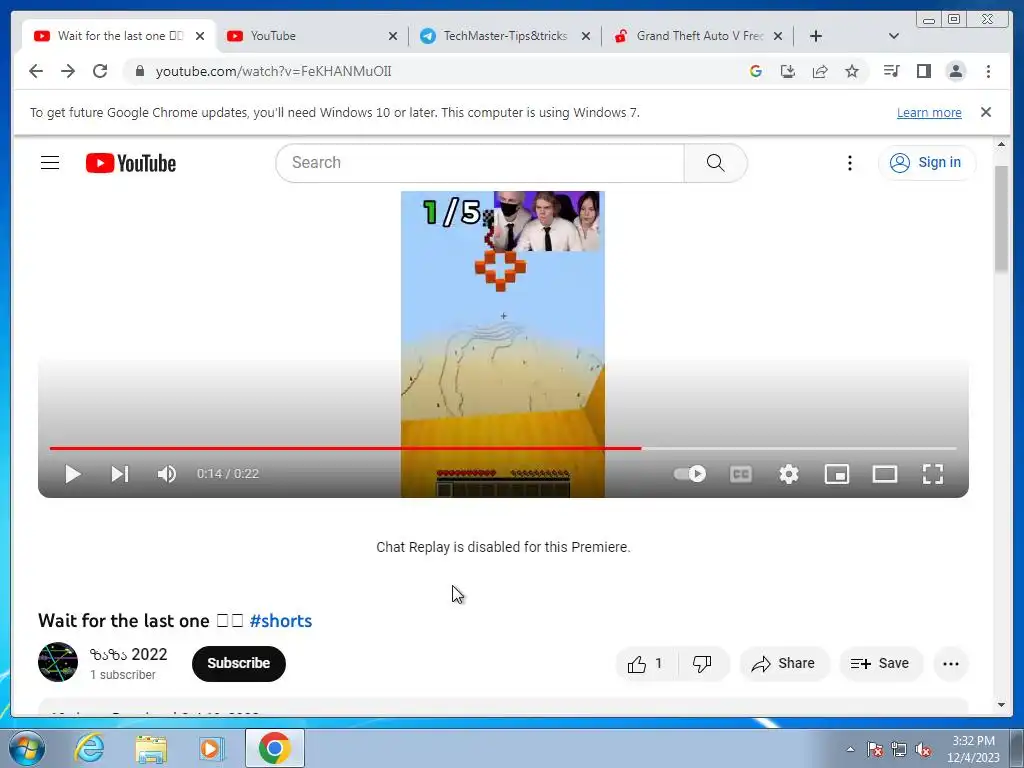Toggle the autoplay switch in player
Viewport: 1024px width, 768px height.
[690, 473]
